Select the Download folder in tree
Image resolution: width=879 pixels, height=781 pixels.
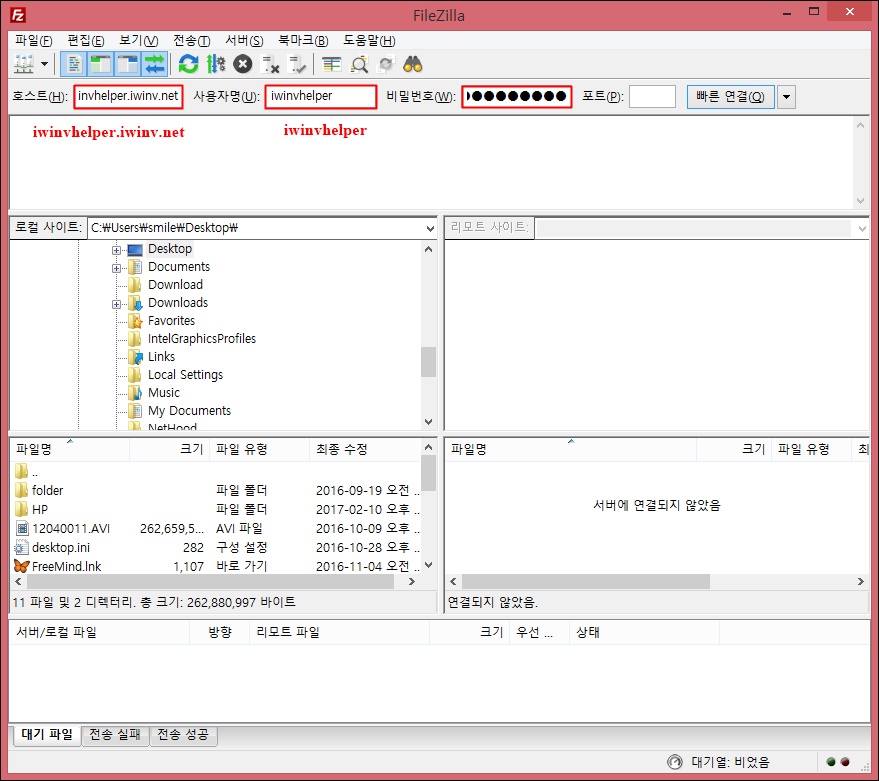pos(175,285)
